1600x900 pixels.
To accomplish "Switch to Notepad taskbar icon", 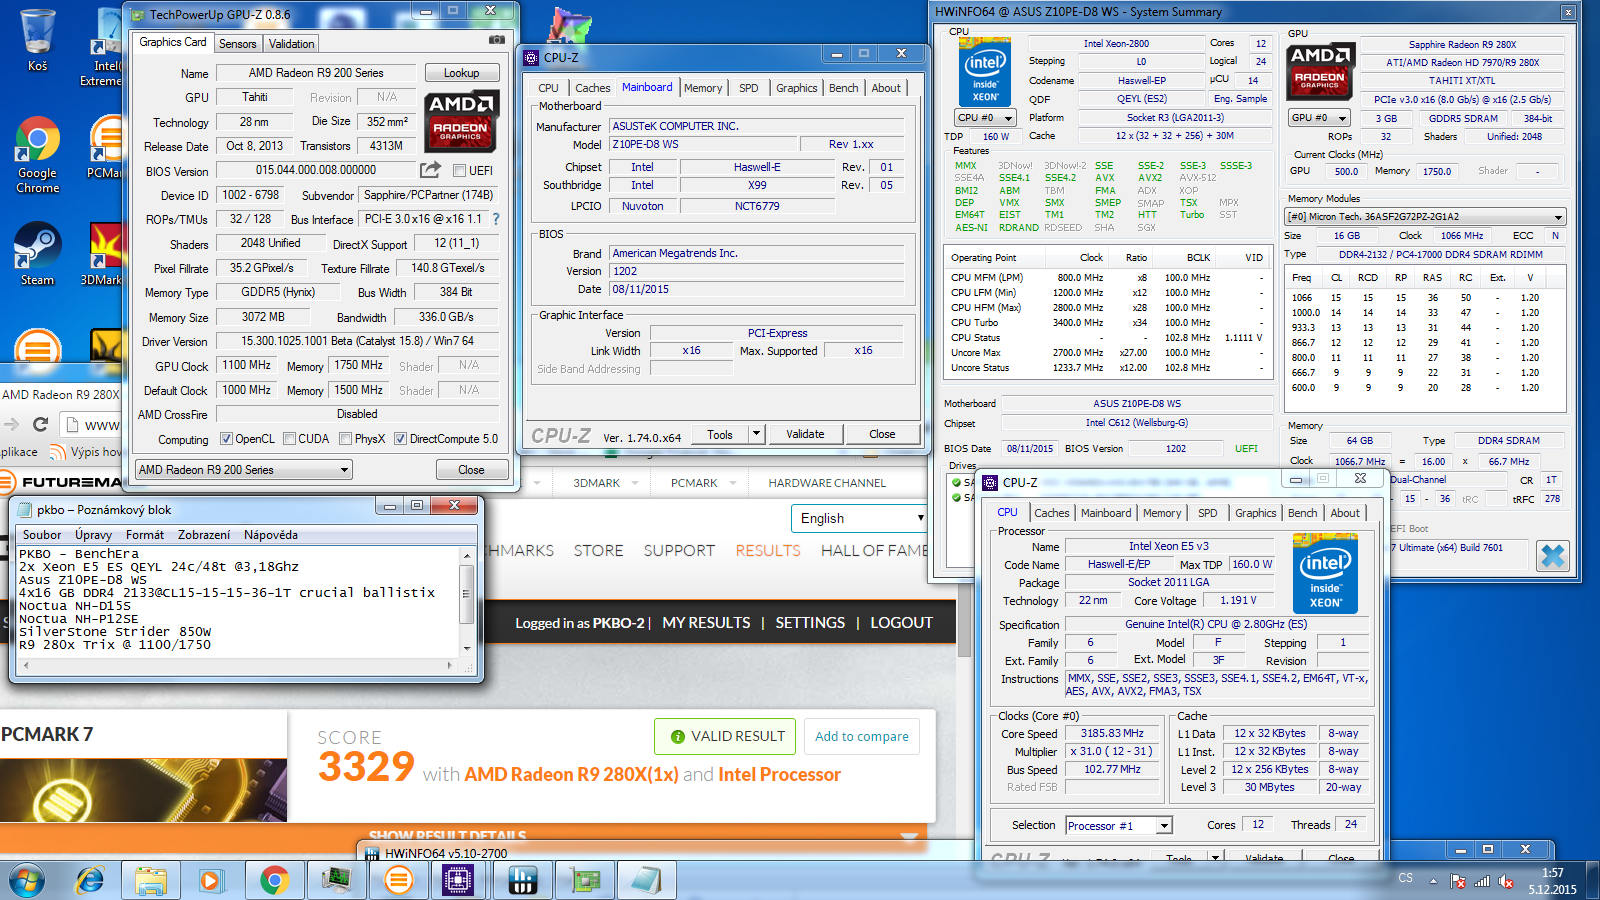I will pyautogui.click(x=646, y=881).
